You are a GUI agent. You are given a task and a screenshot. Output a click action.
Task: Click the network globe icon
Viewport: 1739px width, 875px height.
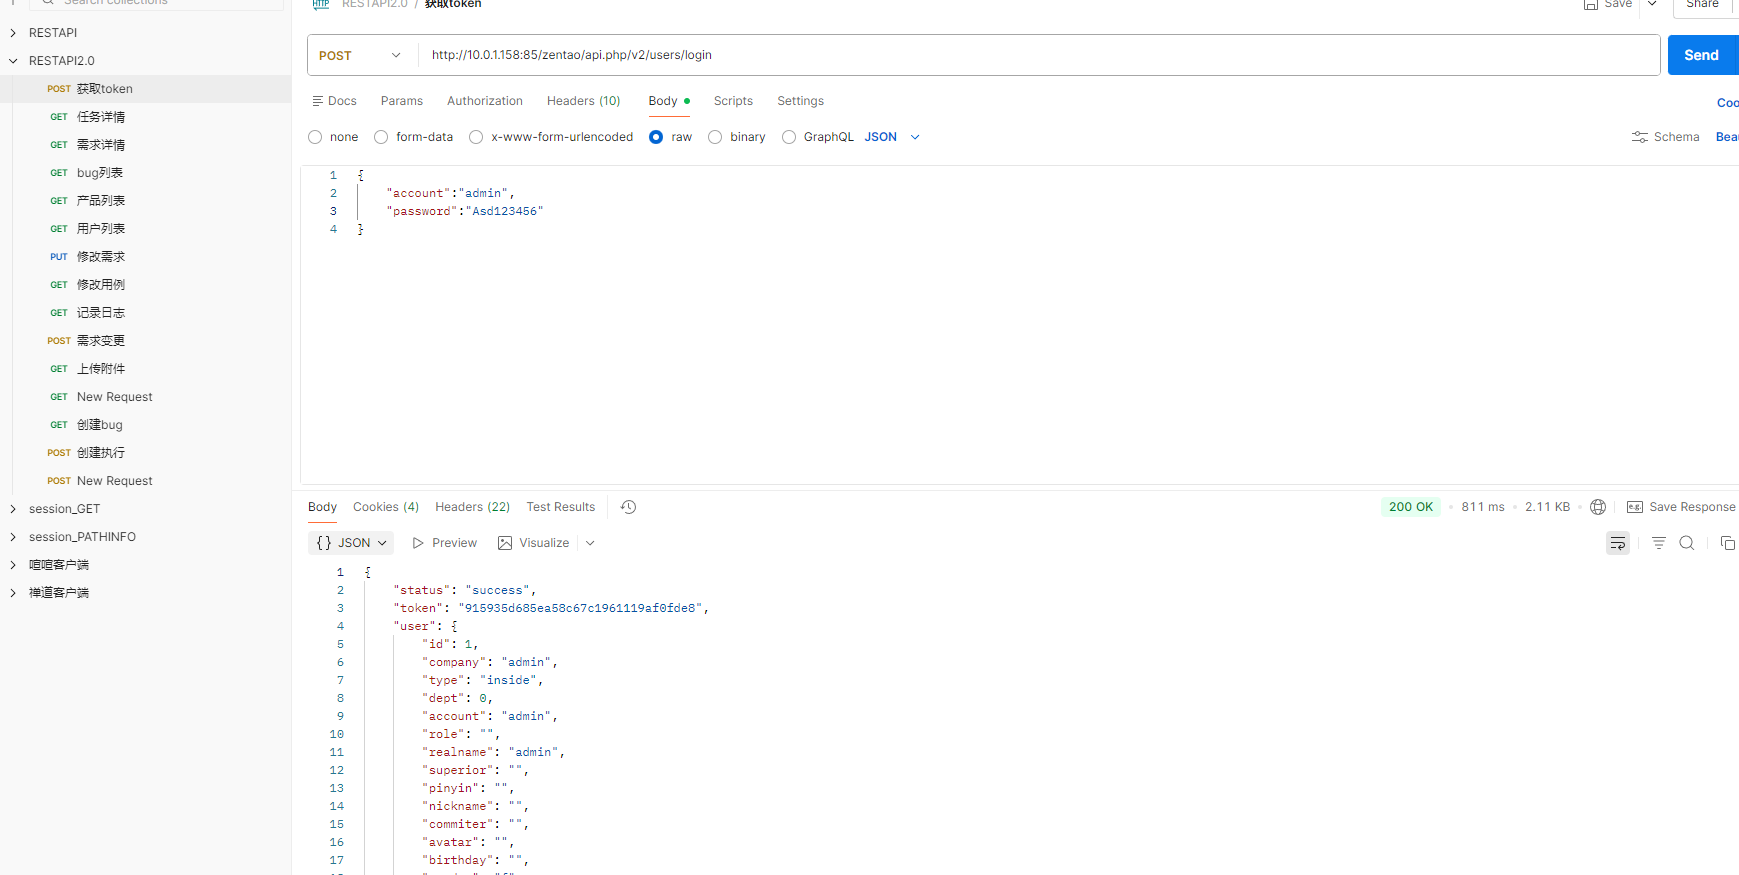(x=1598, y=507)
